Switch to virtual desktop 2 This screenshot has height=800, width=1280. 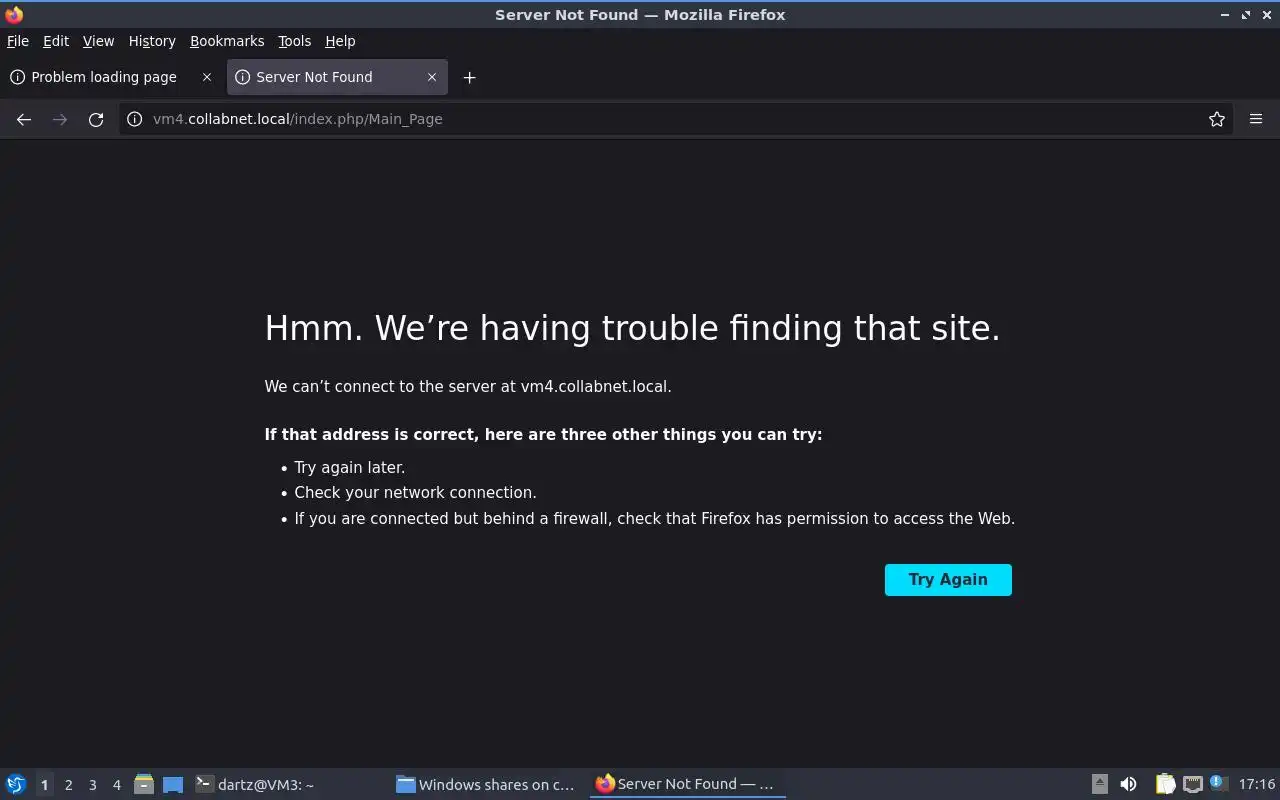pyautogui.click(x=68, y=785)
